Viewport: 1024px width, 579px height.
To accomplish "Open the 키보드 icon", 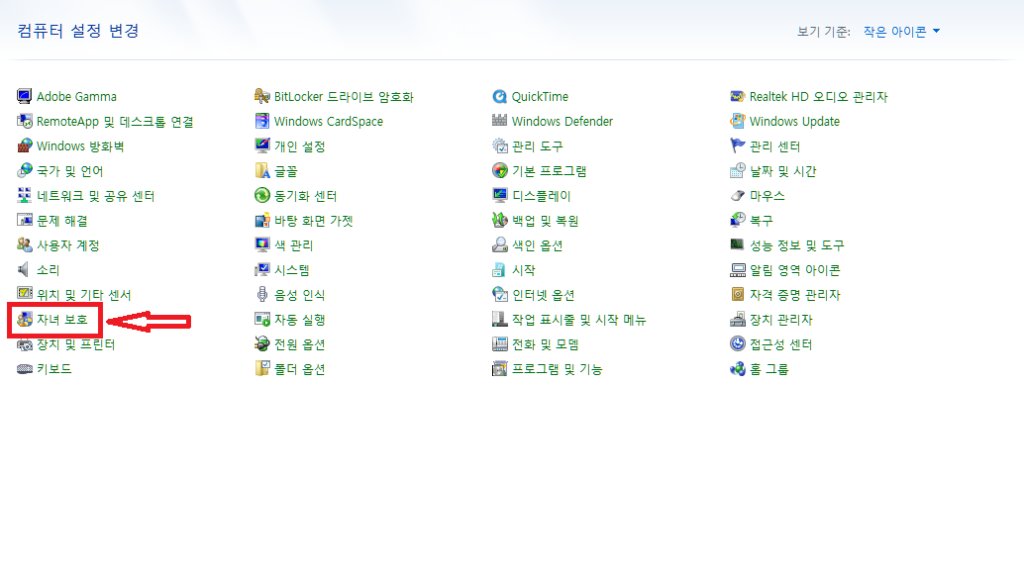I will [x=24, y=369].
